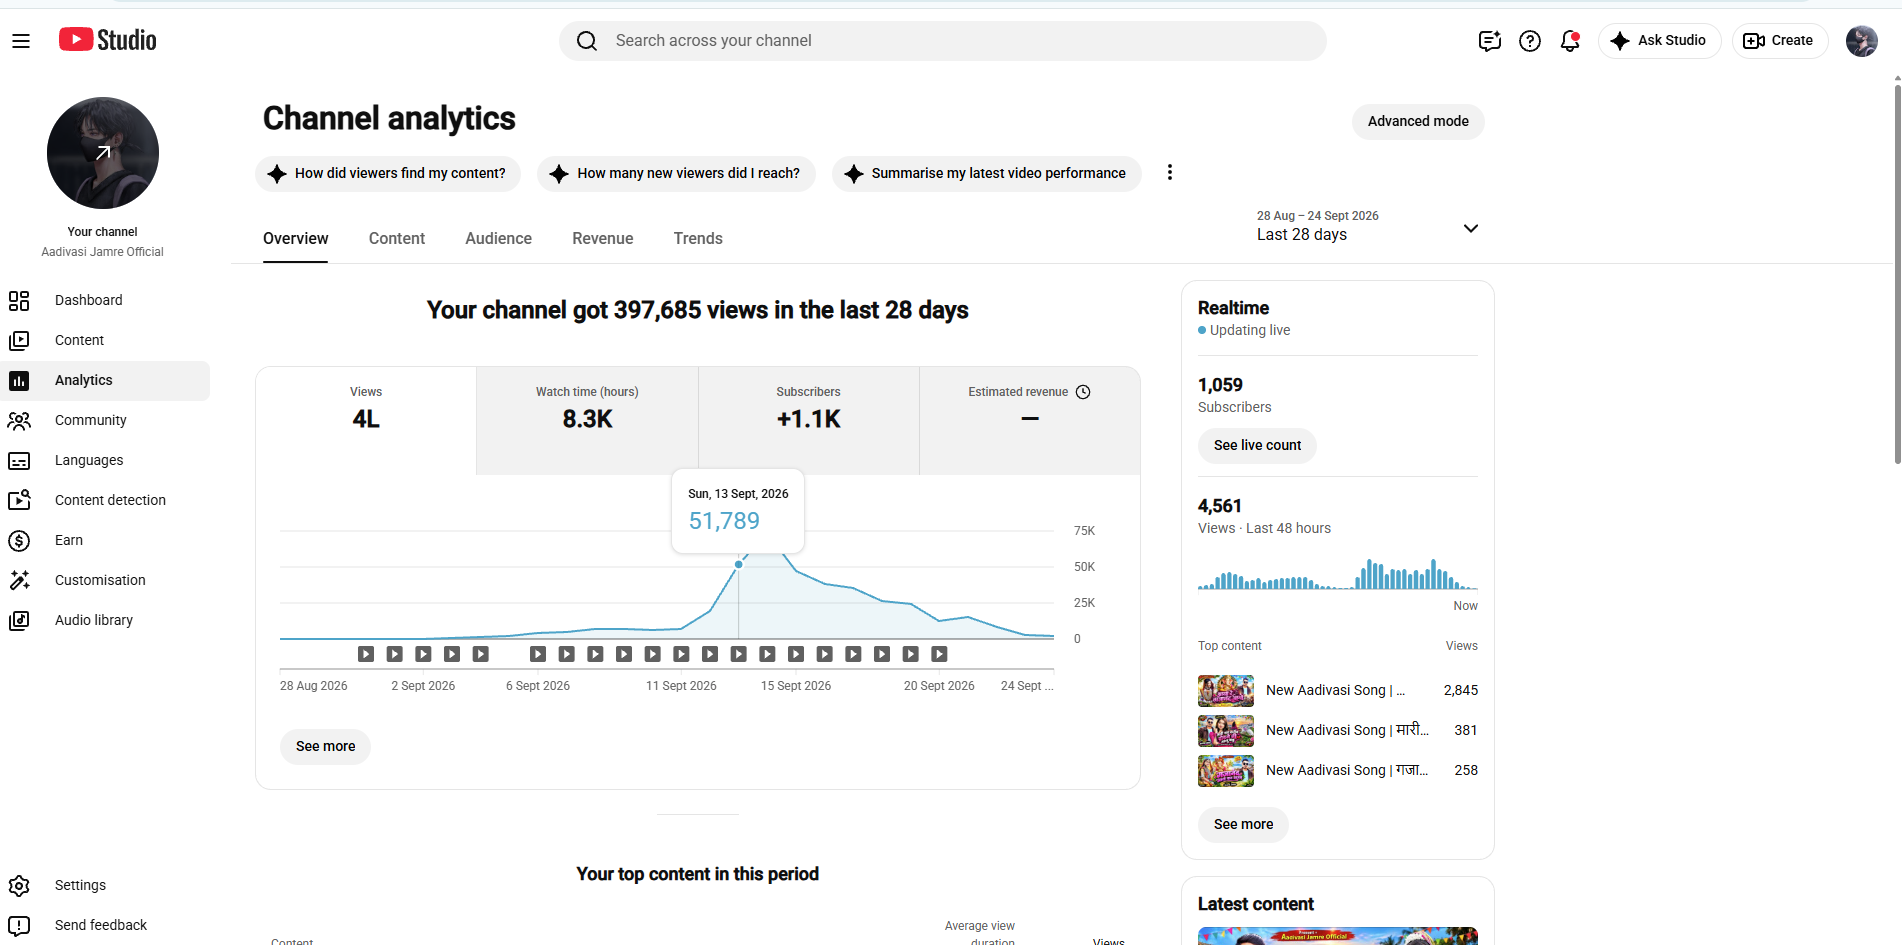Open the Earn section
This screenshot has height=945, width=1902.
[x=105, y=540]
